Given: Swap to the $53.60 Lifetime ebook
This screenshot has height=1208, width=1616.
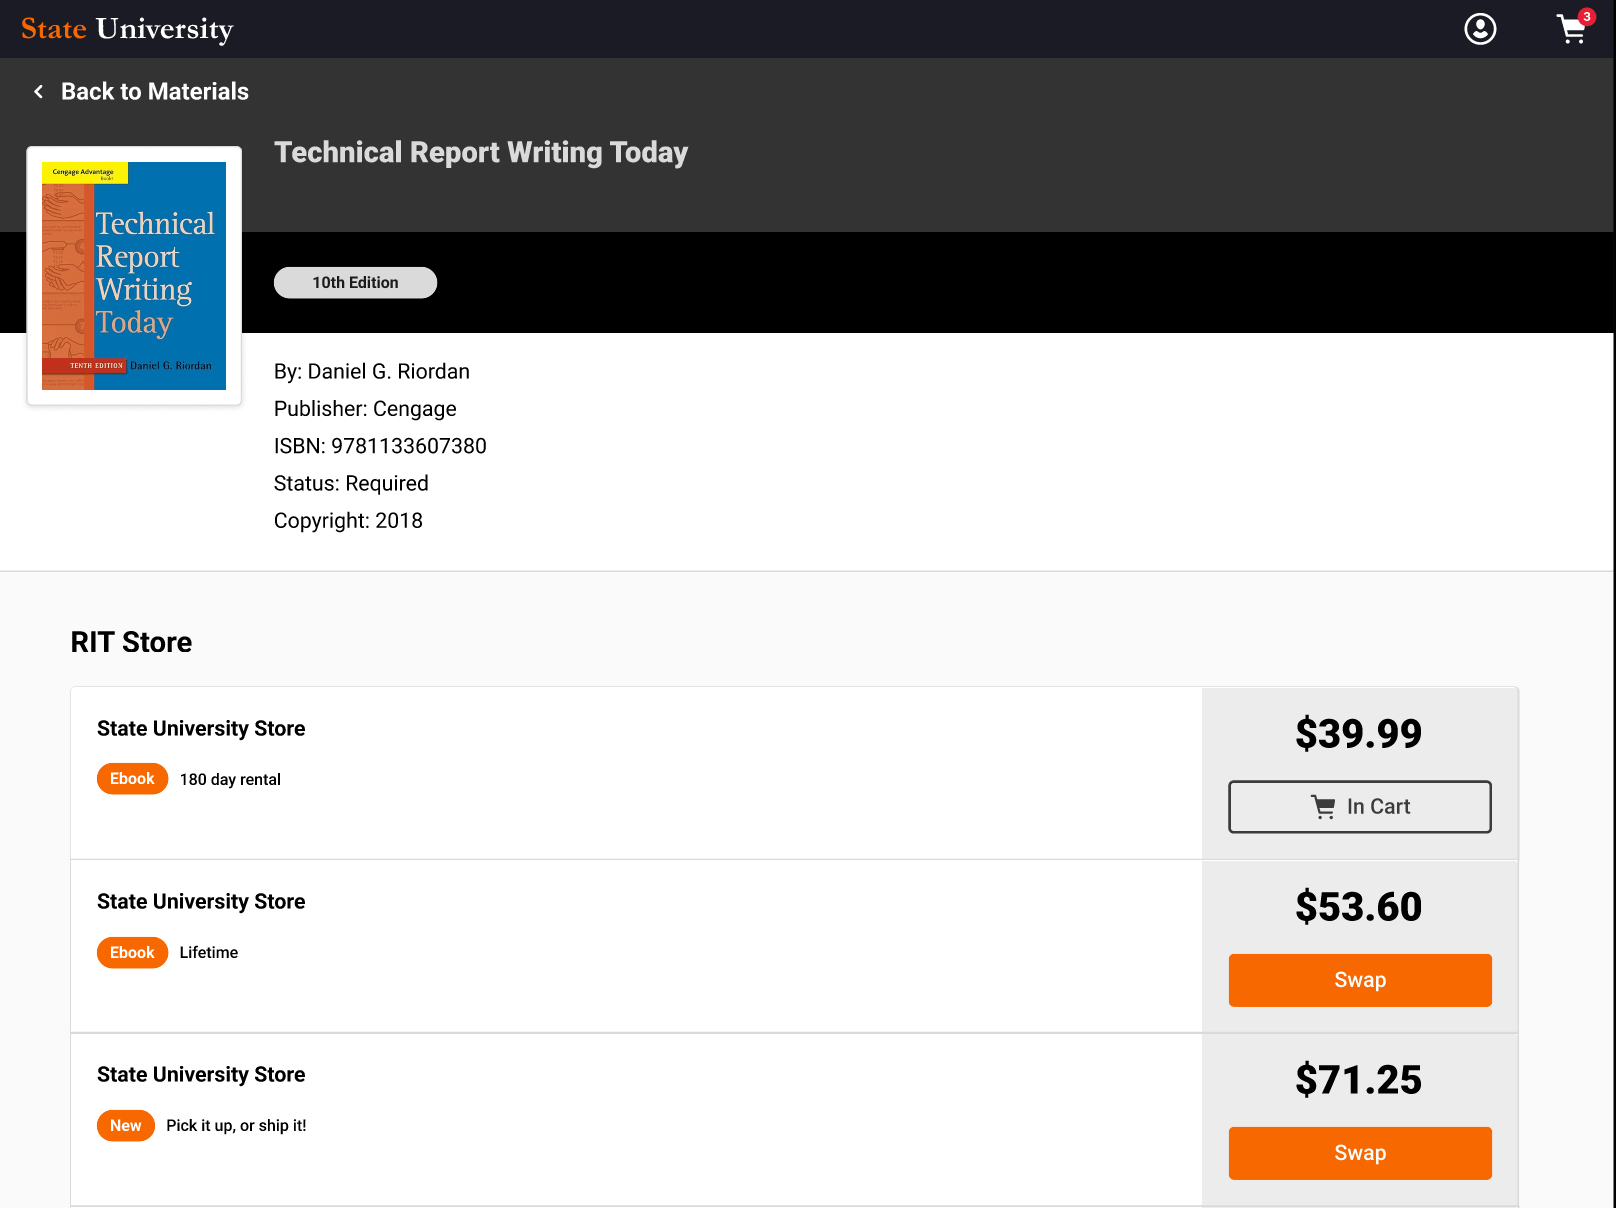Looking at the screenshot, I should coord(1360,980).
